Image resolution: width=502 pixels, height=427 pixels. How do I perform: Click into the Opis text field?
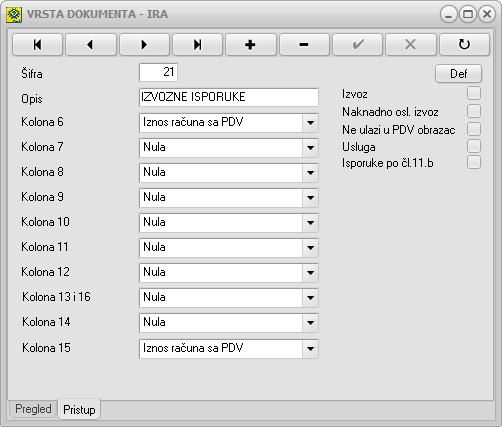pos(229,97)
